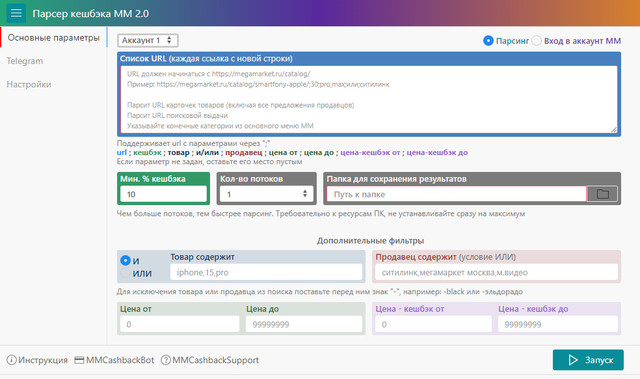Click the blue url parameter word
640x379 pixels.
(x=122, y=152)
